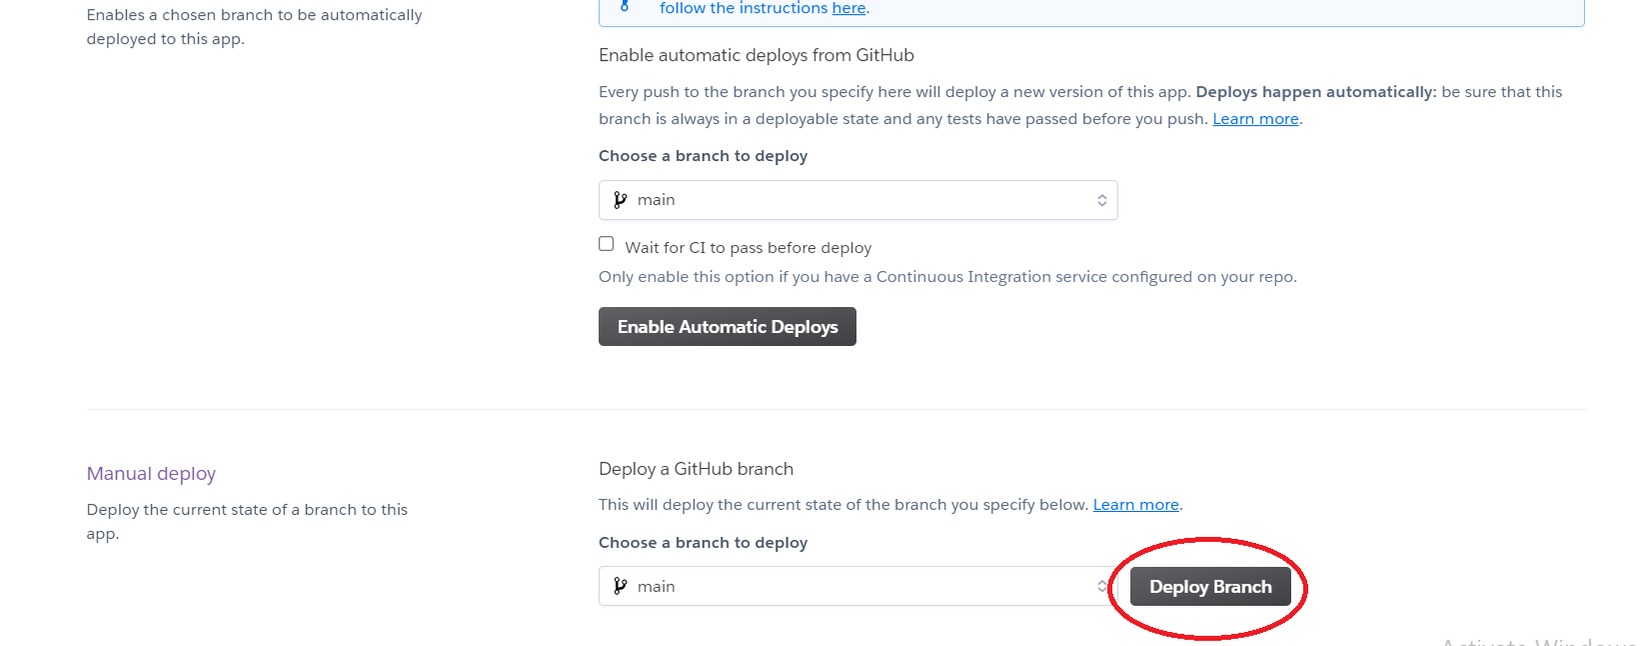Viewport: 1650px width, 646px height.
Task: Enable the Wait for CI checkbox
Action: tap(606, 244)
